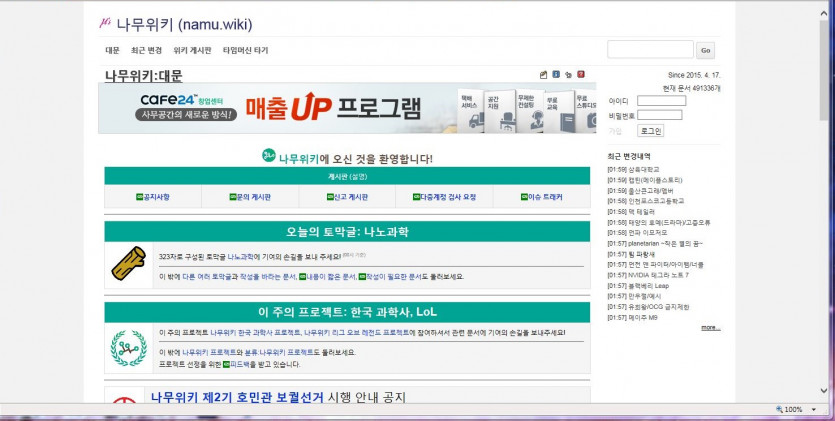Open the 타임머신 타기 menu item
Viewport: 835px width, 421px height.
[245, 50]
